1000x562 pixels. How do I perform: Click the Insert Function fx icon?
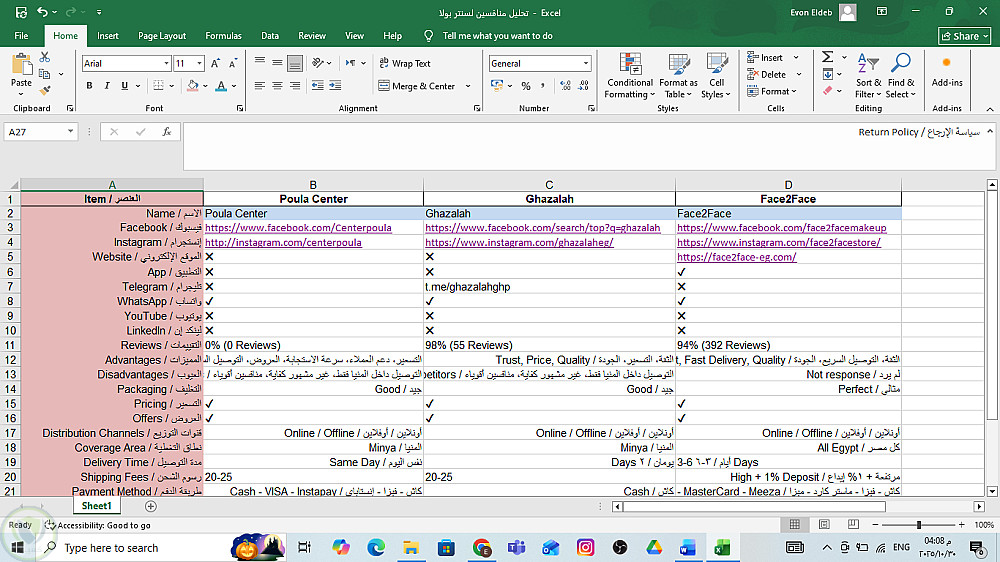click(x=166, y=131)
